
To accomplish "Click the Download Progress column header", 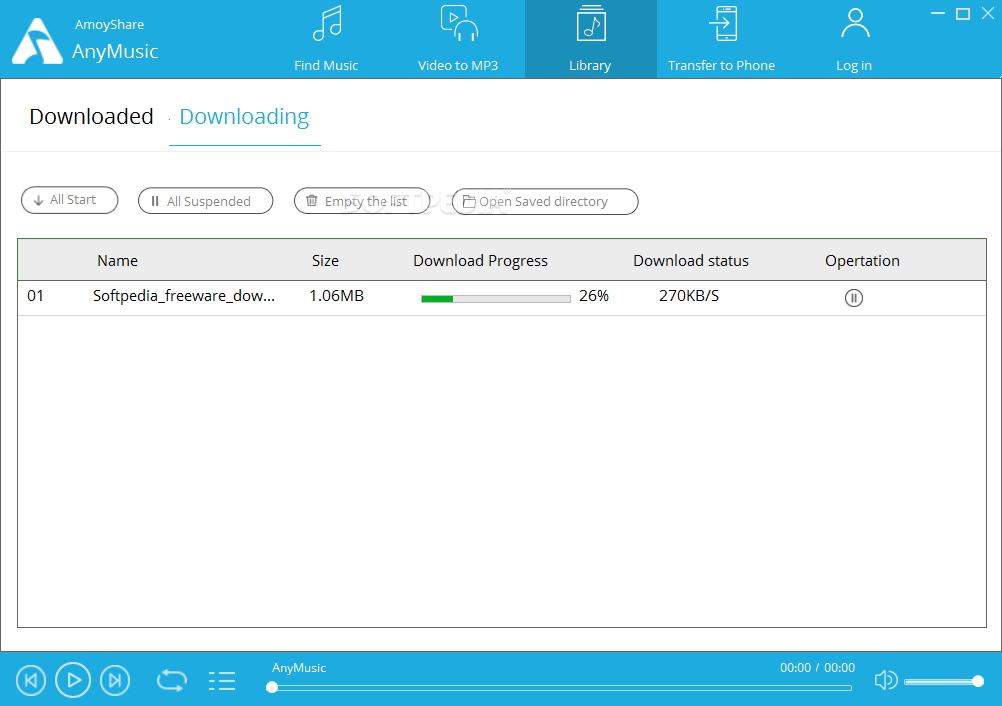I will (x=481, y=261).
